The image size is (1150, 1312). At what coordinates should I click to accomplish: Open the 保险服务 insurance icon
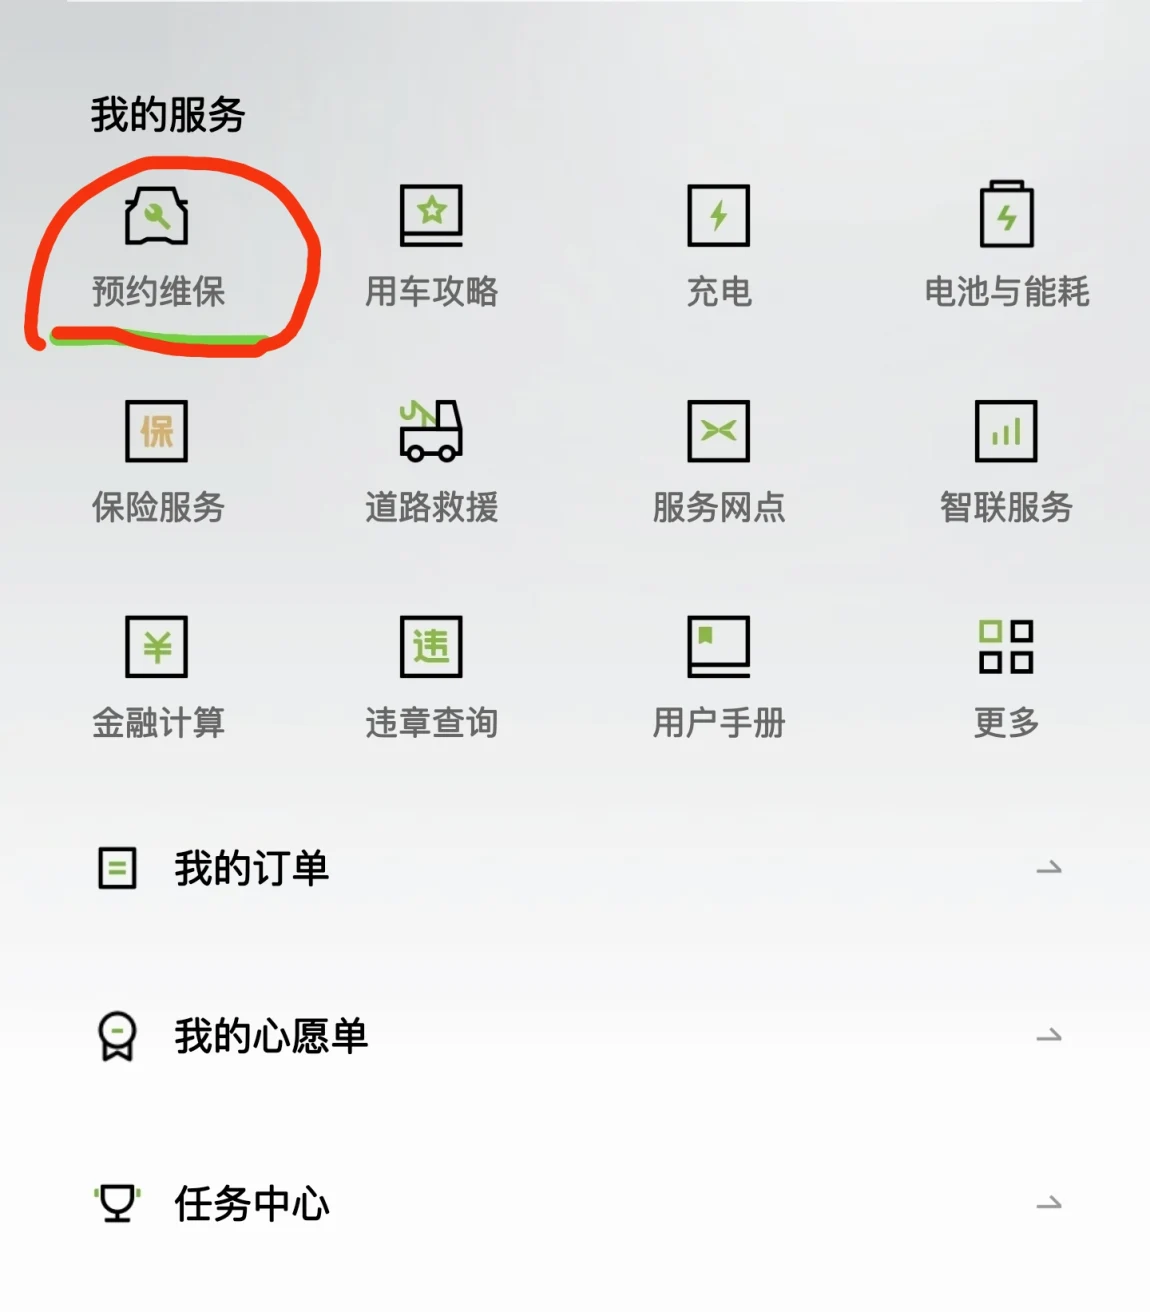pos(156,431)
